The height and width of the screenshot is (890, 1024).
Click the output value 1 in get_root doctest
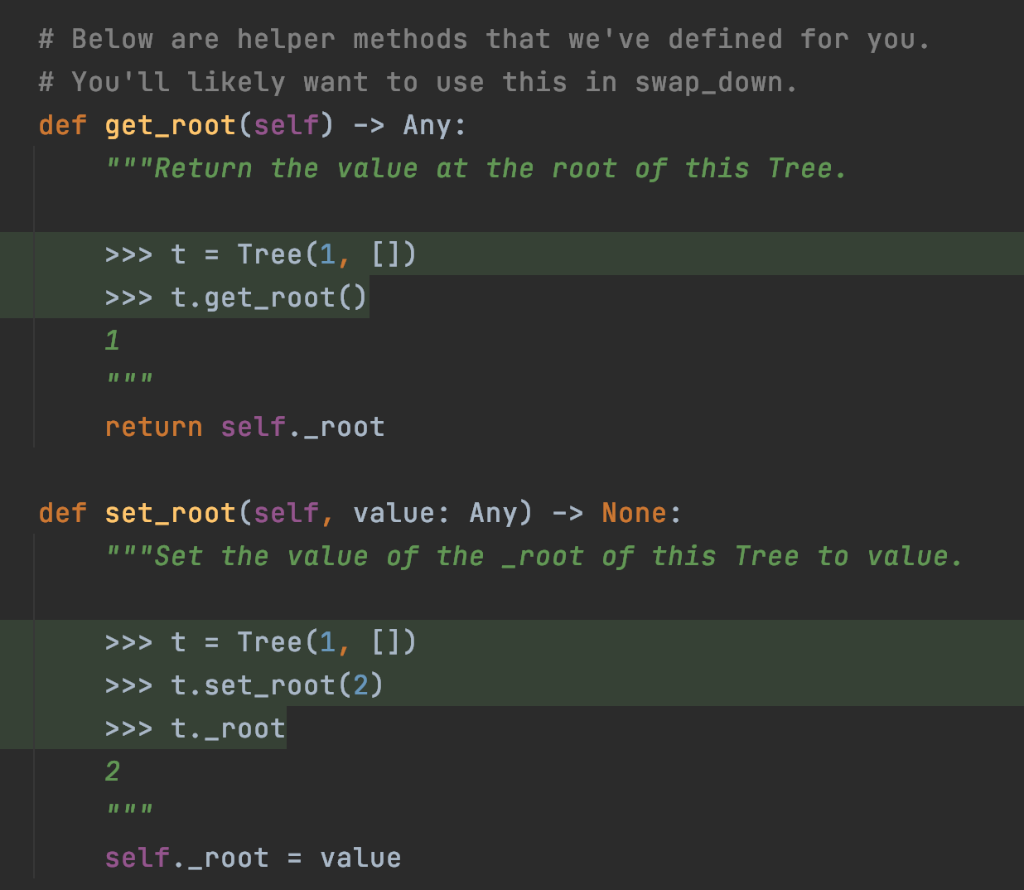(x=110, y=340)
